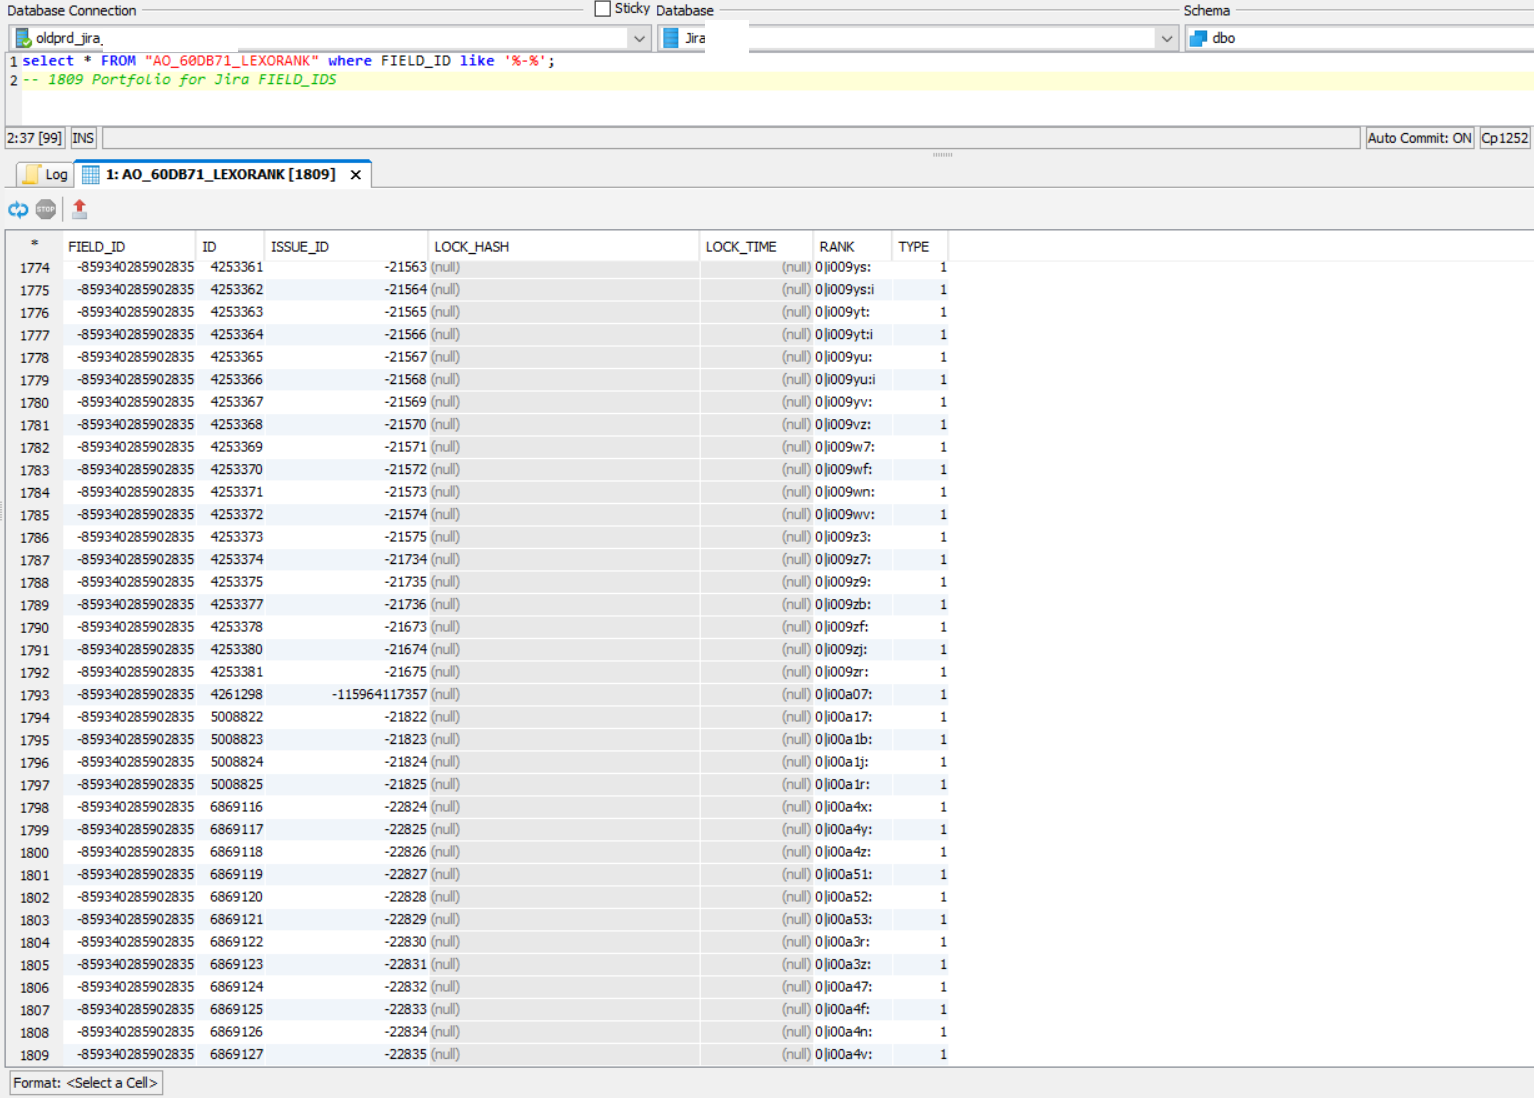
Task: Click the Jira database cylinder icon
Action: click(671, 39)
